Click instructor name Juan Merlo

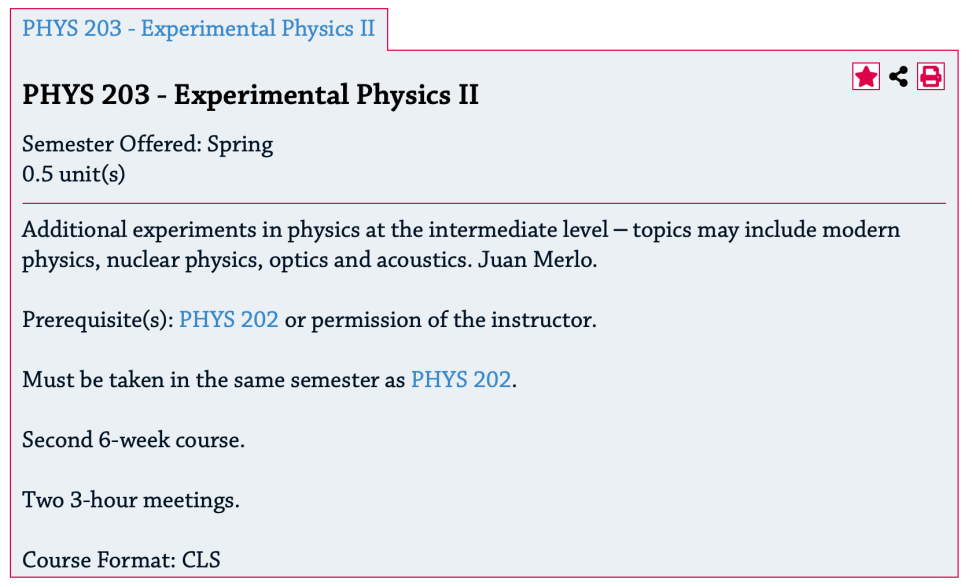pos(536,260)
